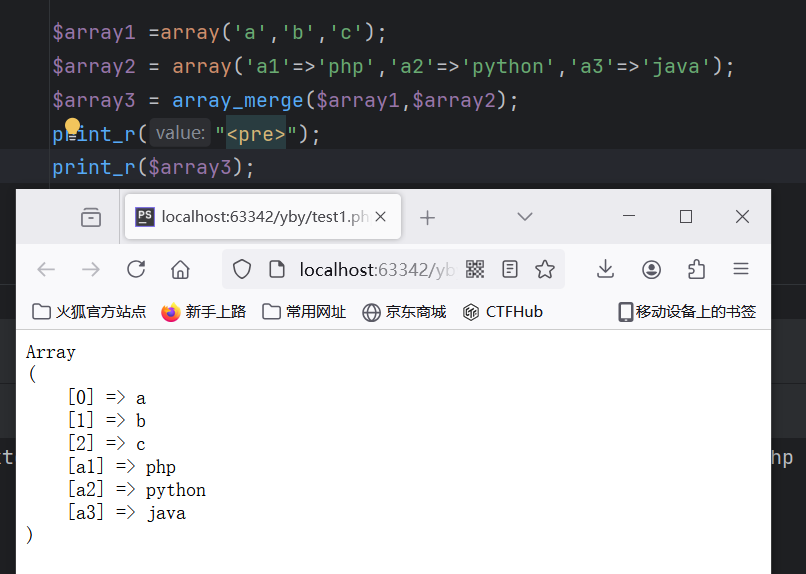Screen dimensions: 806x574
Task: Go forward with the browser forward arrow
Action: pos(91,269)
